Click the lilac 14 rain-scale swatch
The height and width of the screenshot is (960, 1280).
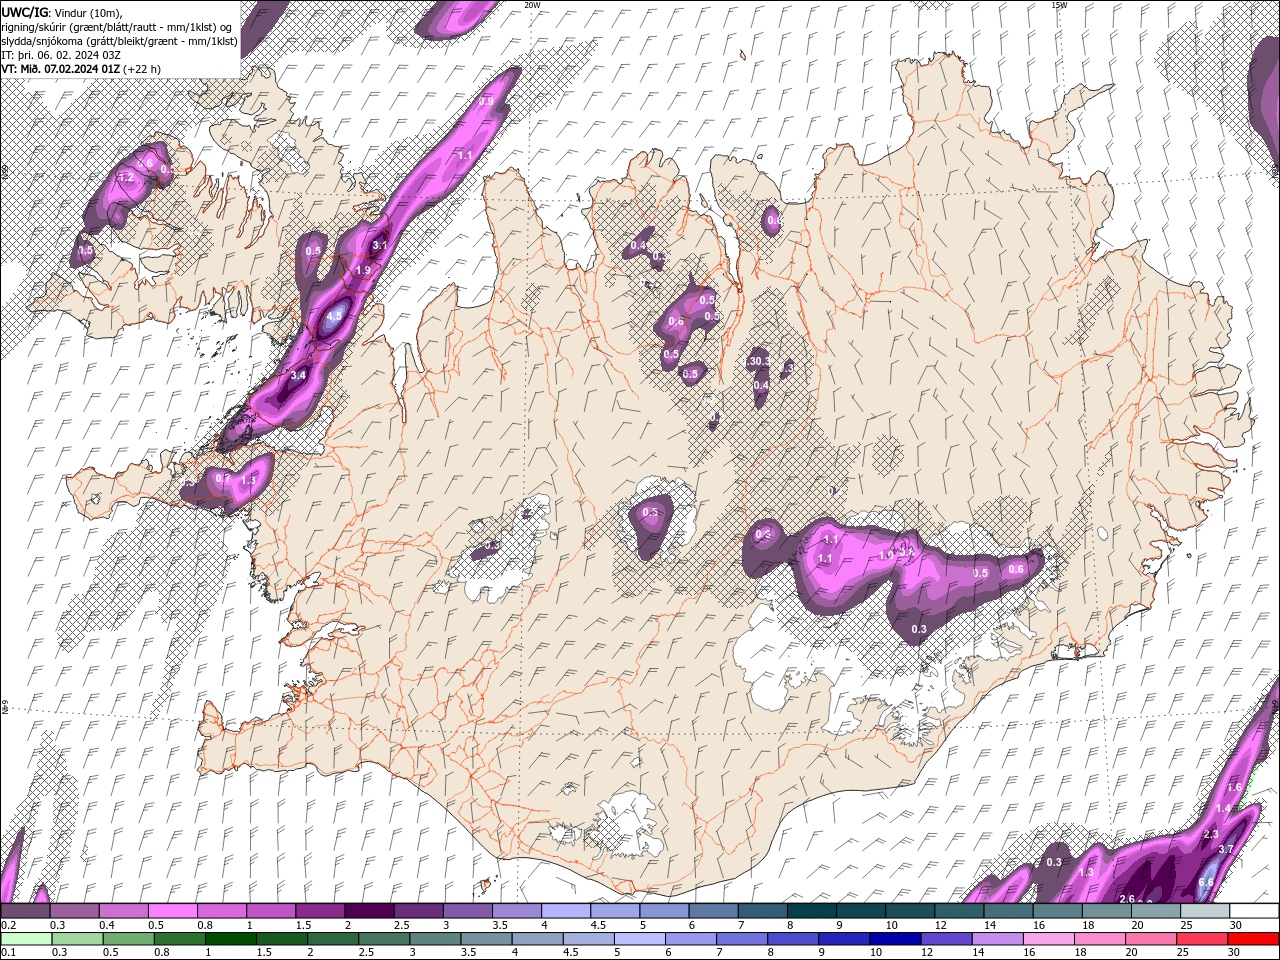(996, 938)
